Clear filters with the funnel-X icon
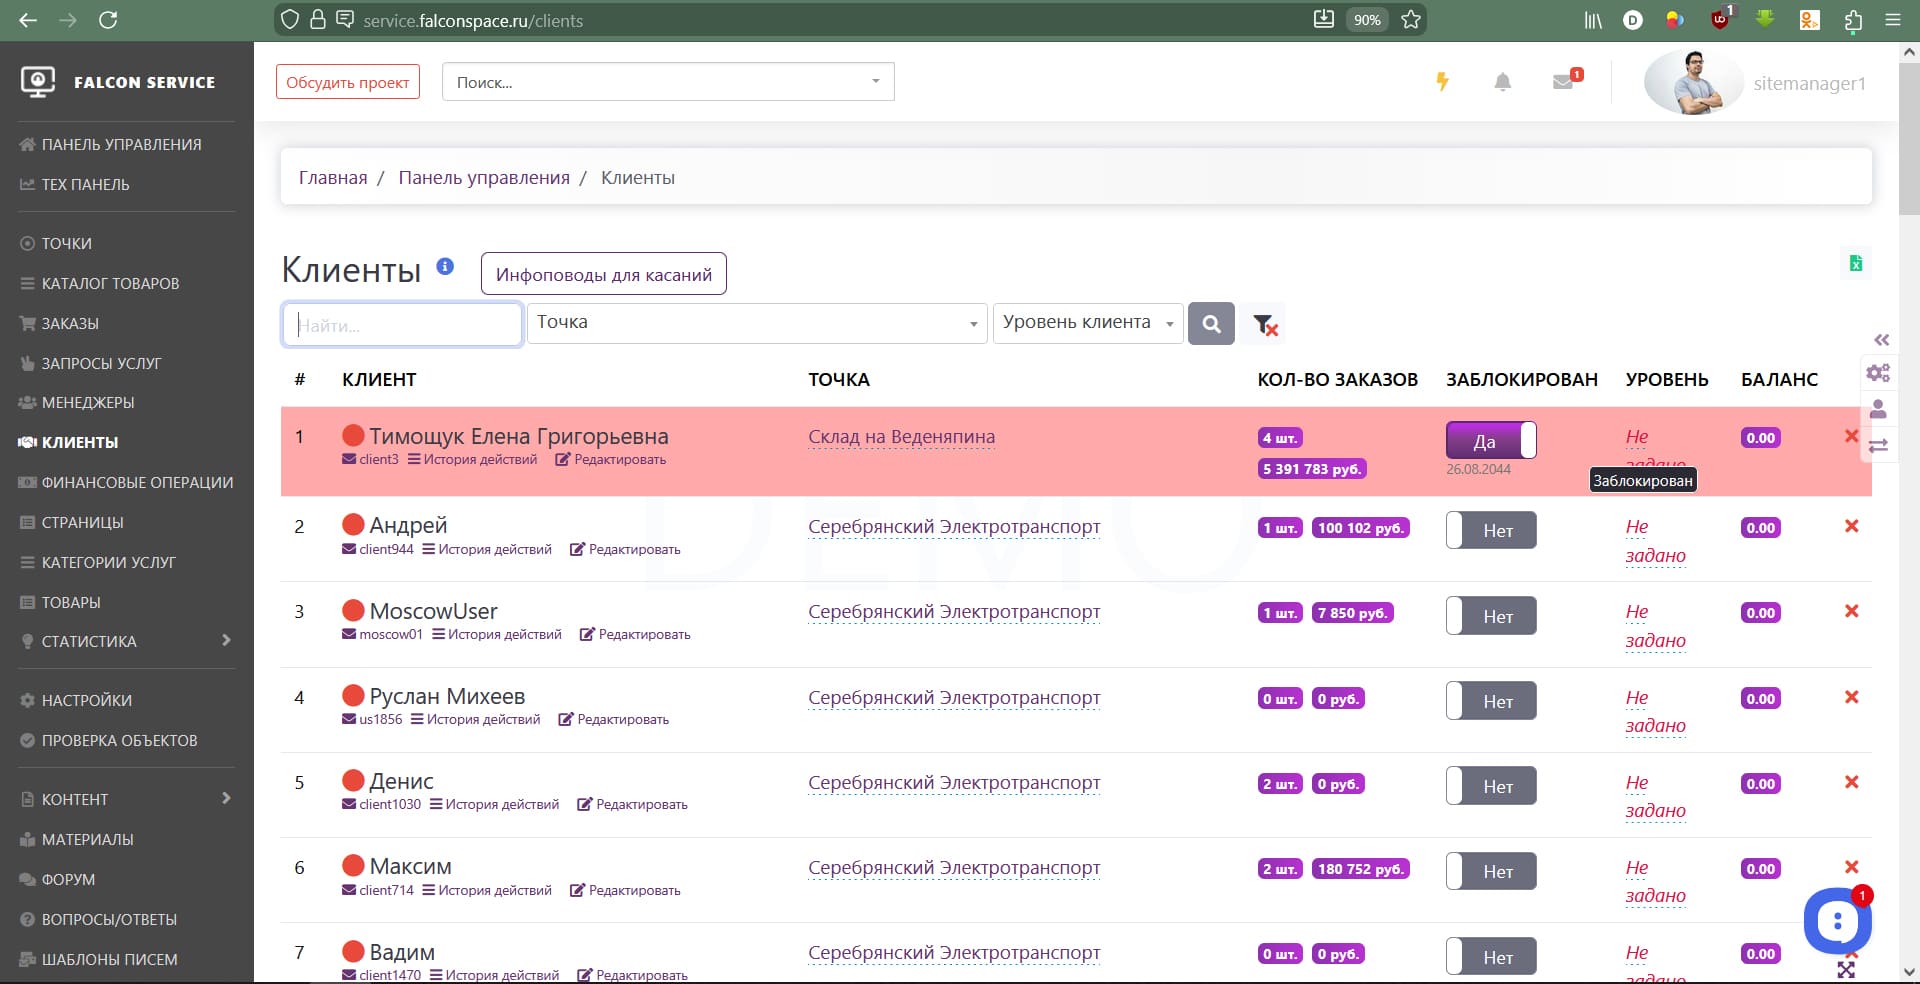Image resolution: width=1920 pixels, height=984 pixels. click(x=1264, y=324)
